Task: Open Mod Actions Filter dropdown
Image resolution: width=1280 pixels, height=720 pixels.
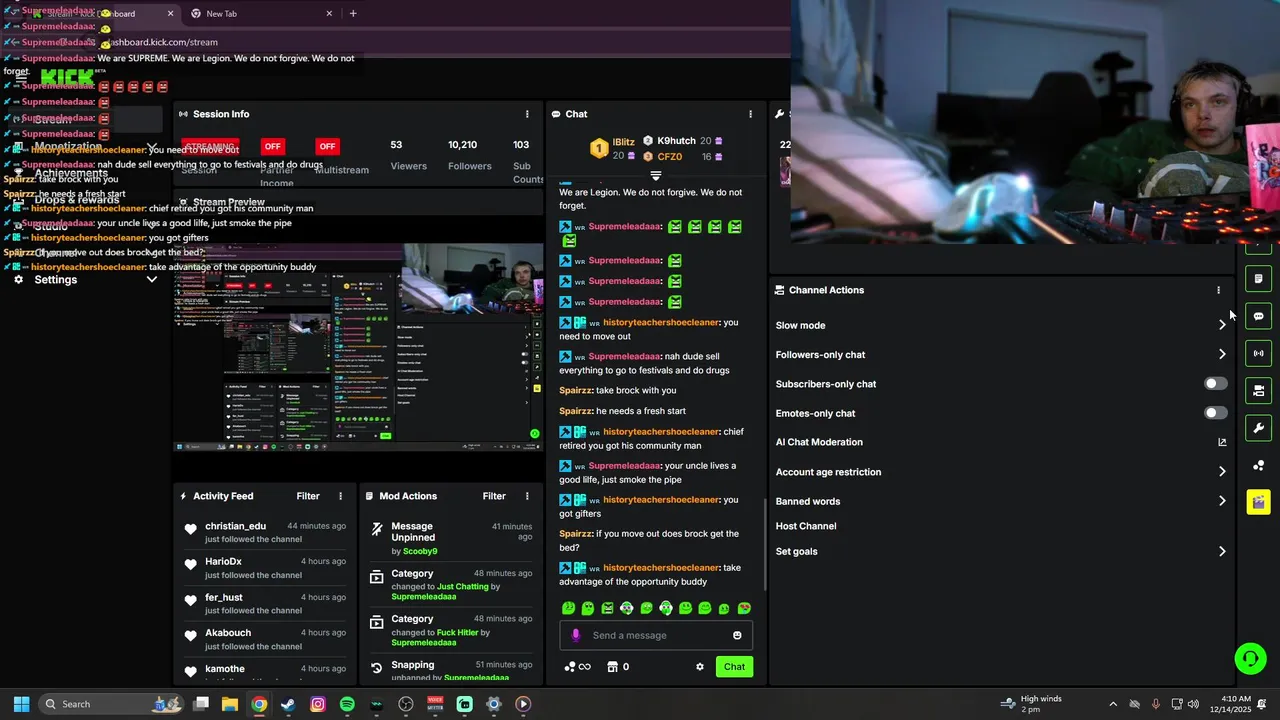Action: point(494,496)
